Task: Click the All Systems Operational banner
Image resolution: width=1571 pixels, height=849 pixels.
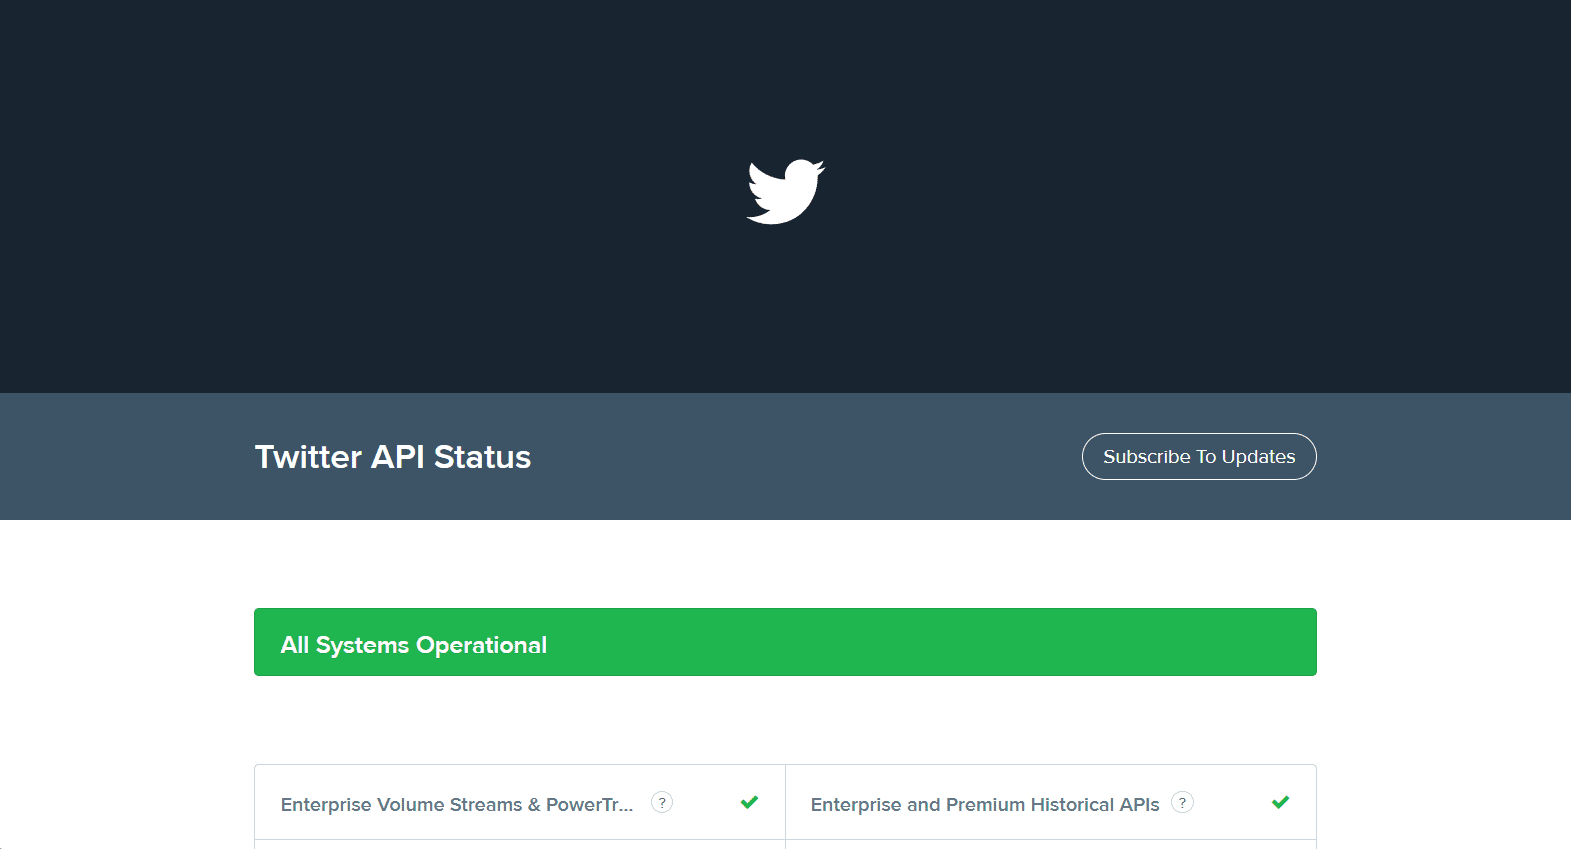Action: coord(785,642)
